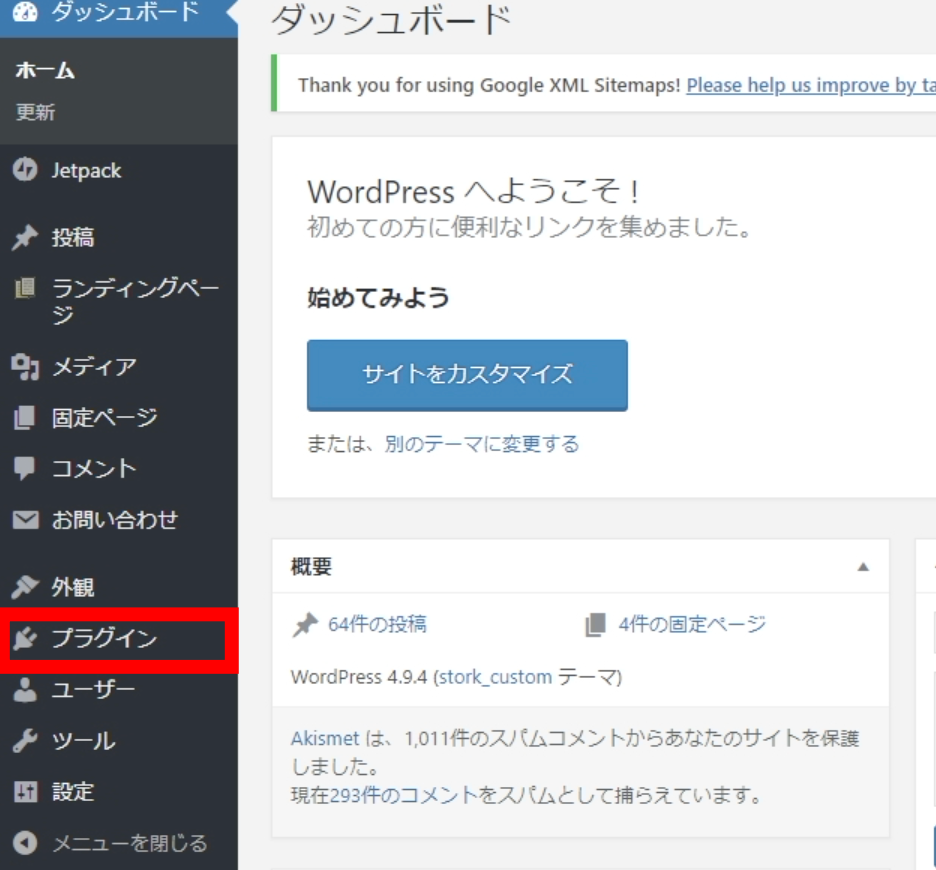Viewport: 936px width, 870px height.
Task: Click the WordPress 4.9.4 version text
Action: pos(359,677)
